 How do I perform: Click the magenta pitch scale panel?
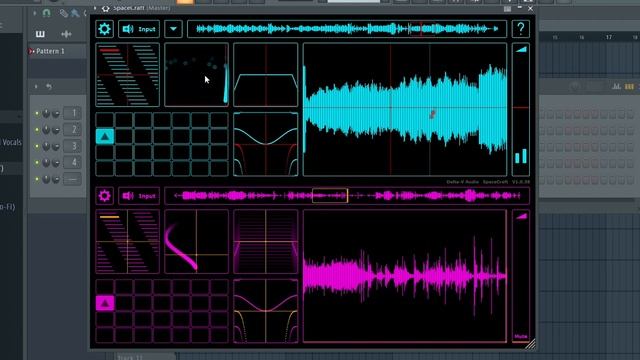click(x=127, y=242)
